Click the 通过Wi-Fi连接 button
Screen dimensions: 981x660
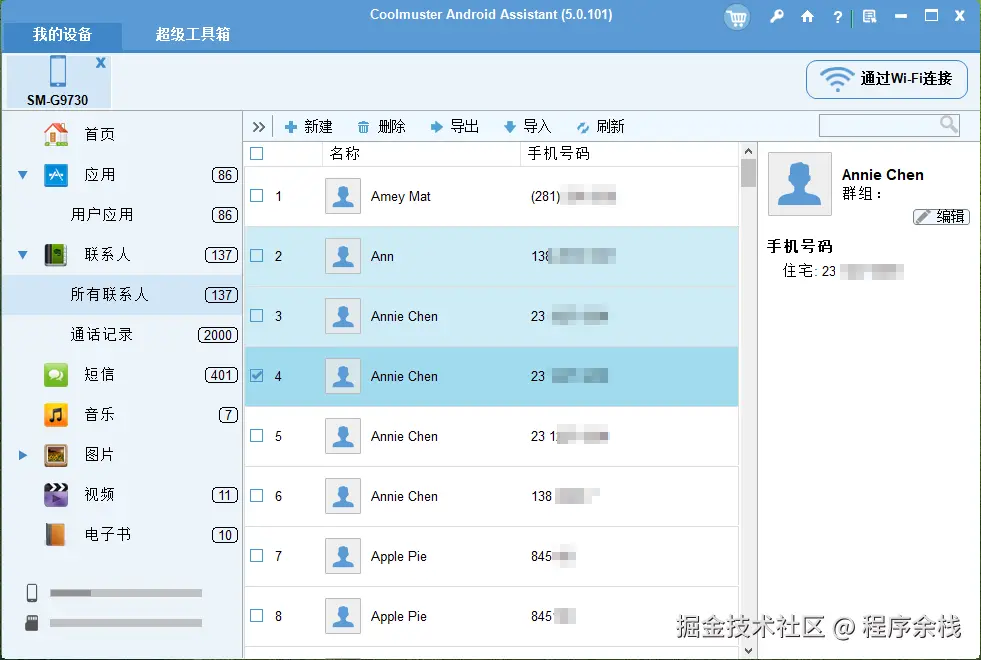click(x=887, y=79)
